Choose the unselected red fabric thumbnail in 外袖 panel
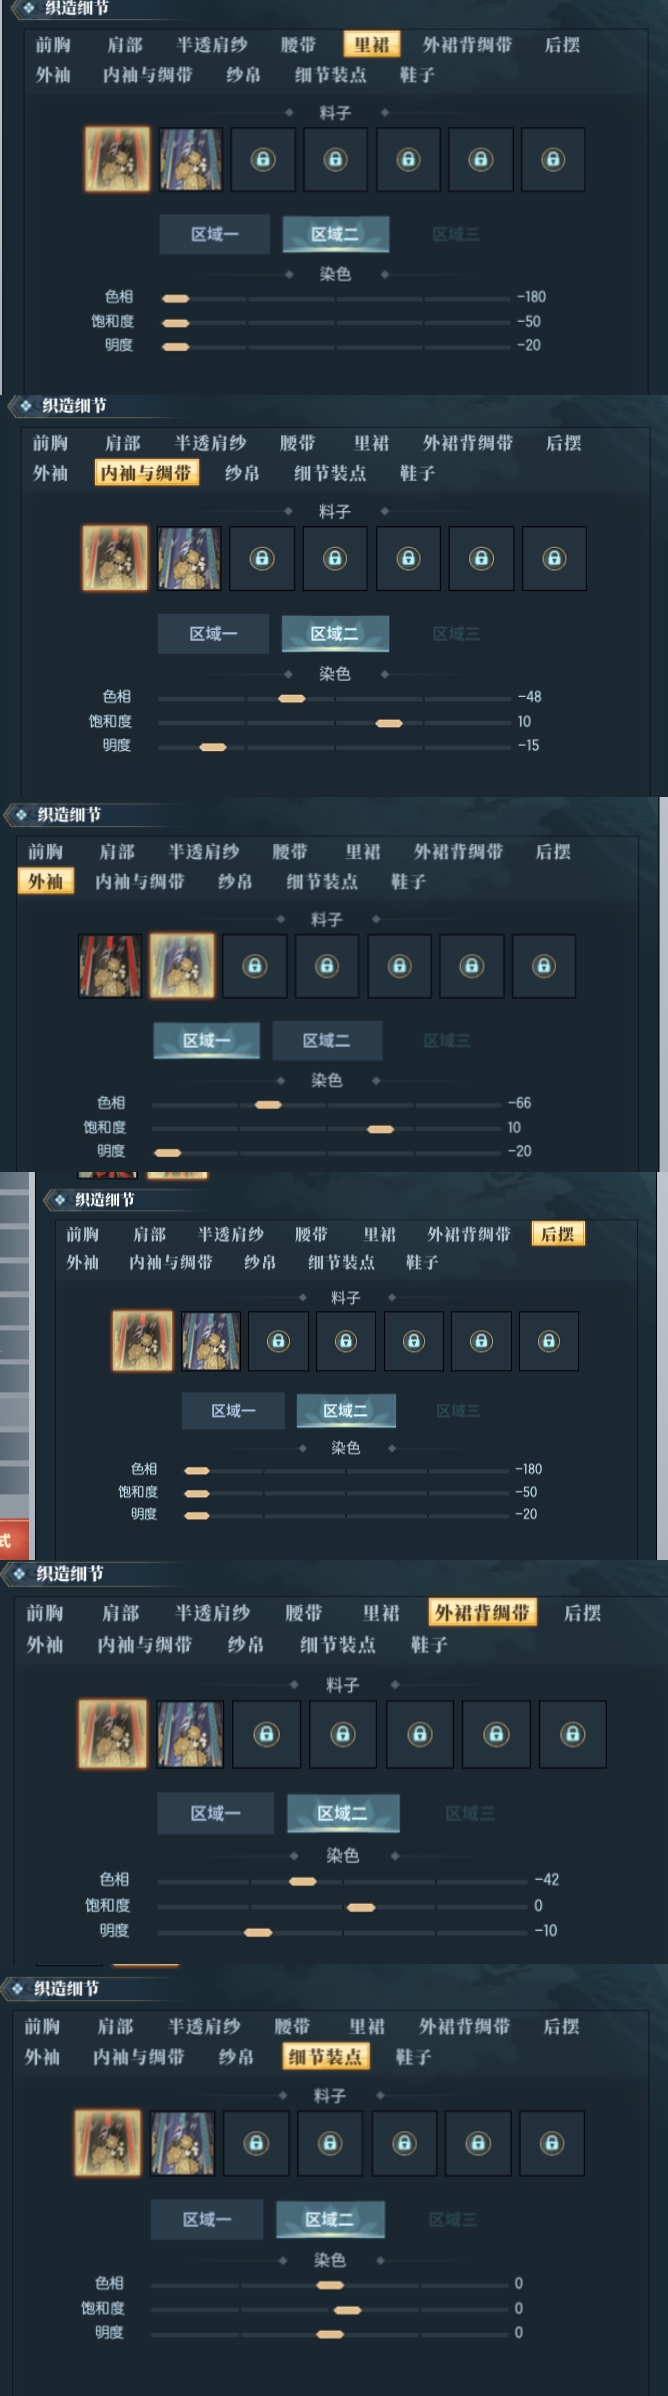This screenshot has width=668, height=2396. (110, 966)
